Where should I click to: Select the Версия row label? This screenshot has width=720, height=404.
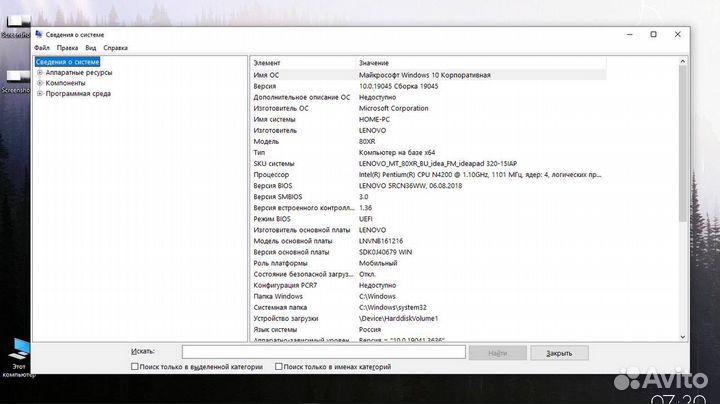click(x=264, y=86)
